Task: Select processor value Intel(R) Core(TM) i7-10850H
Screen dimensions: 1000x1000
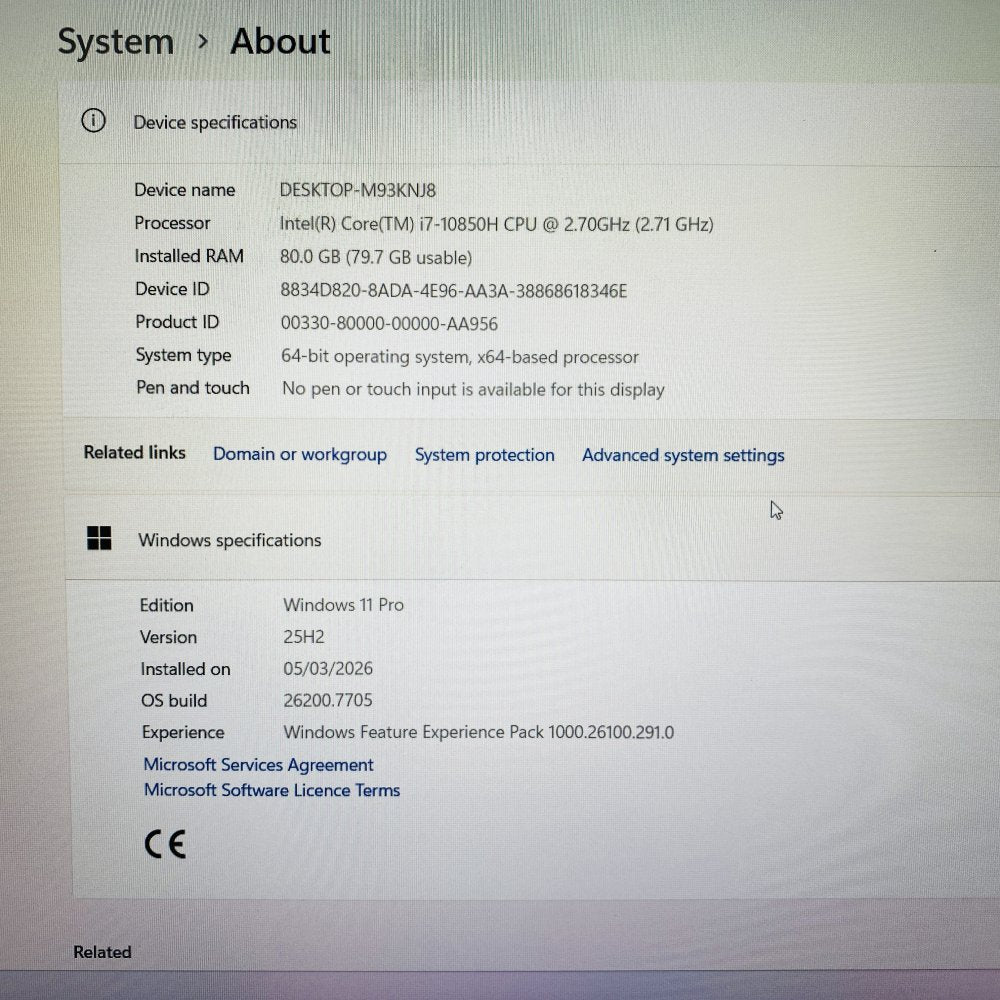Action: click(x=496, y=224)
